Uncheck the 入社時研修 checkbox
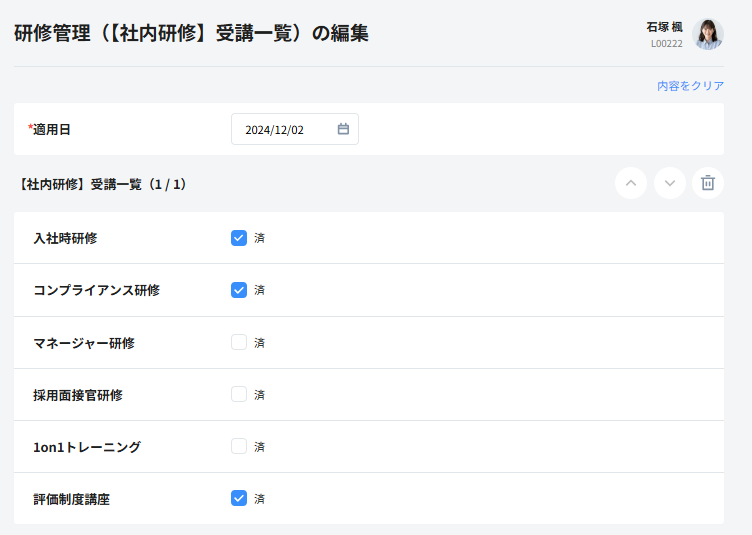This screenshot has width=752, height=535. [239, 238]
